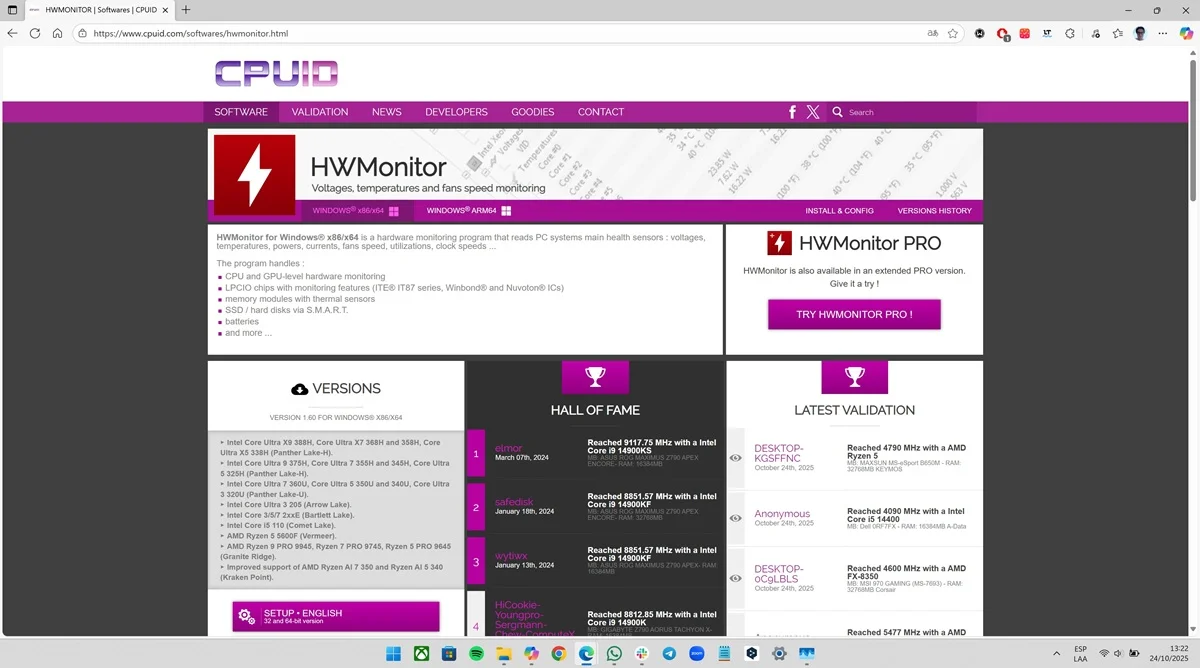Image resolution: width=1200 pixels, height=668 pixels.
Task: Click 'Reached 9117.75 MHz' record text
Action: [x=652, y=447]
